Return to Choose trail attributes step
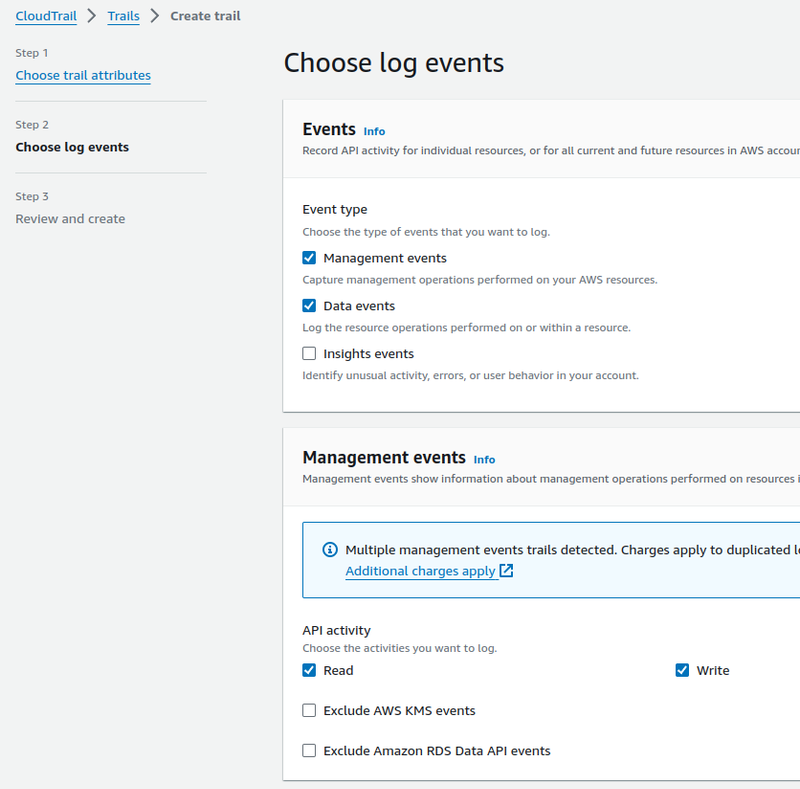 83,75
